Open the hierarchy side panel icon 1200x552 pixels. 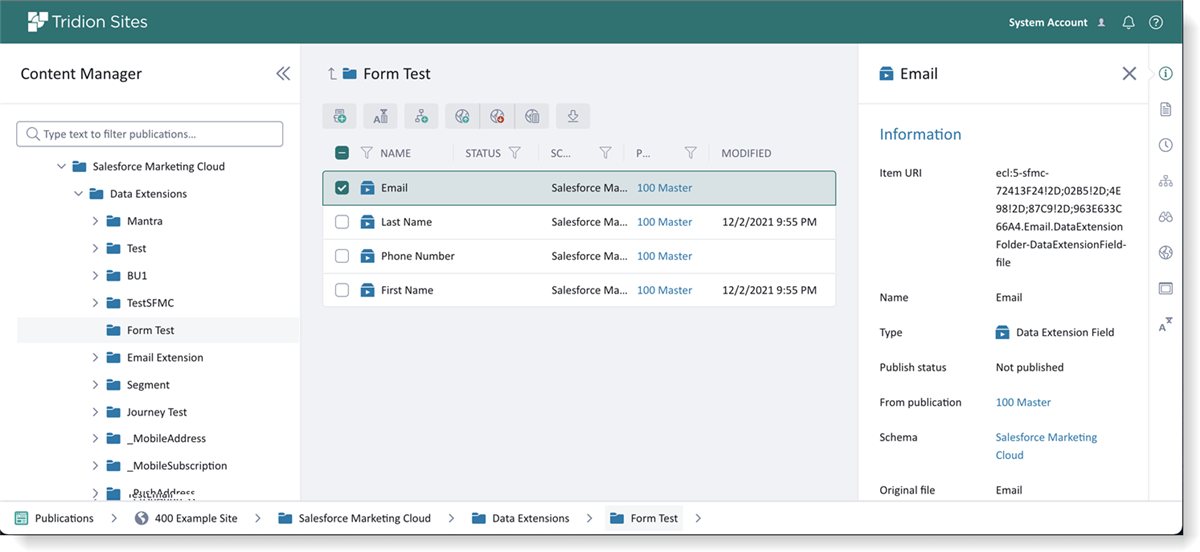coord(1166,181)
